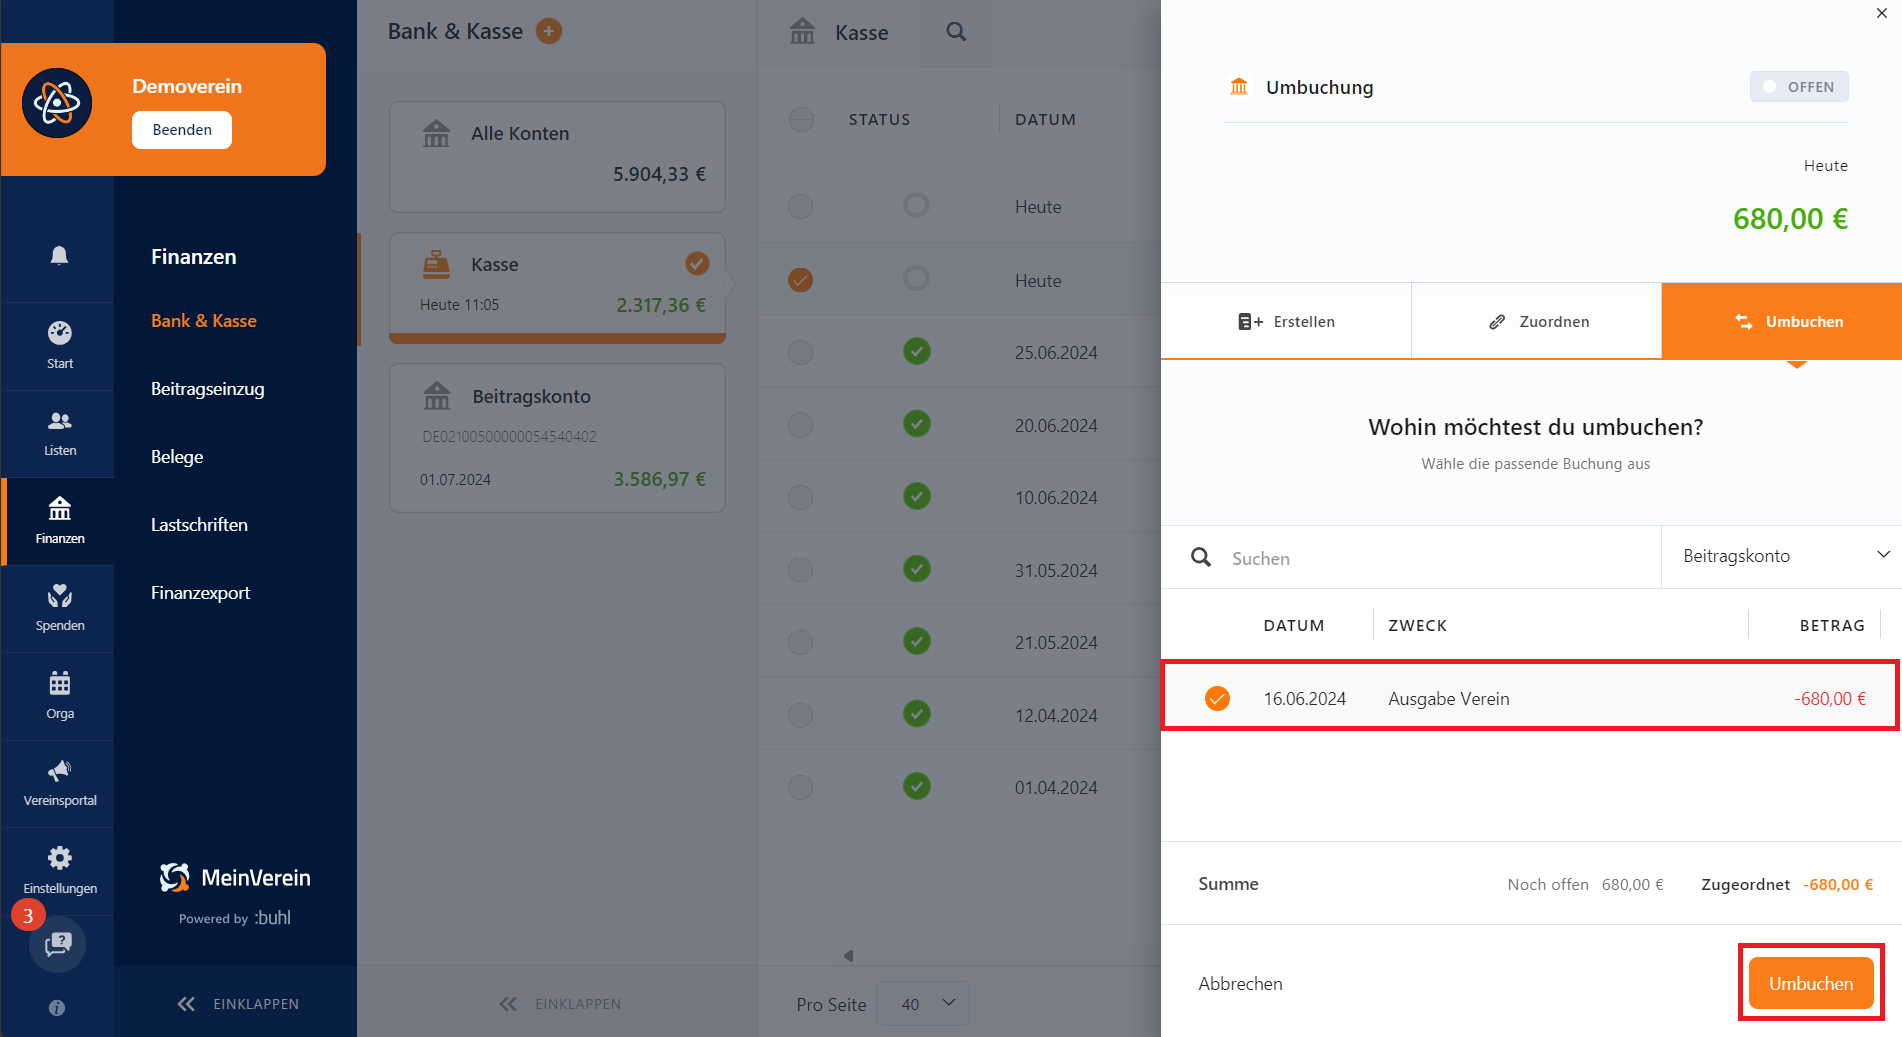Click the open status circle of first Heute row

[917, 206]
